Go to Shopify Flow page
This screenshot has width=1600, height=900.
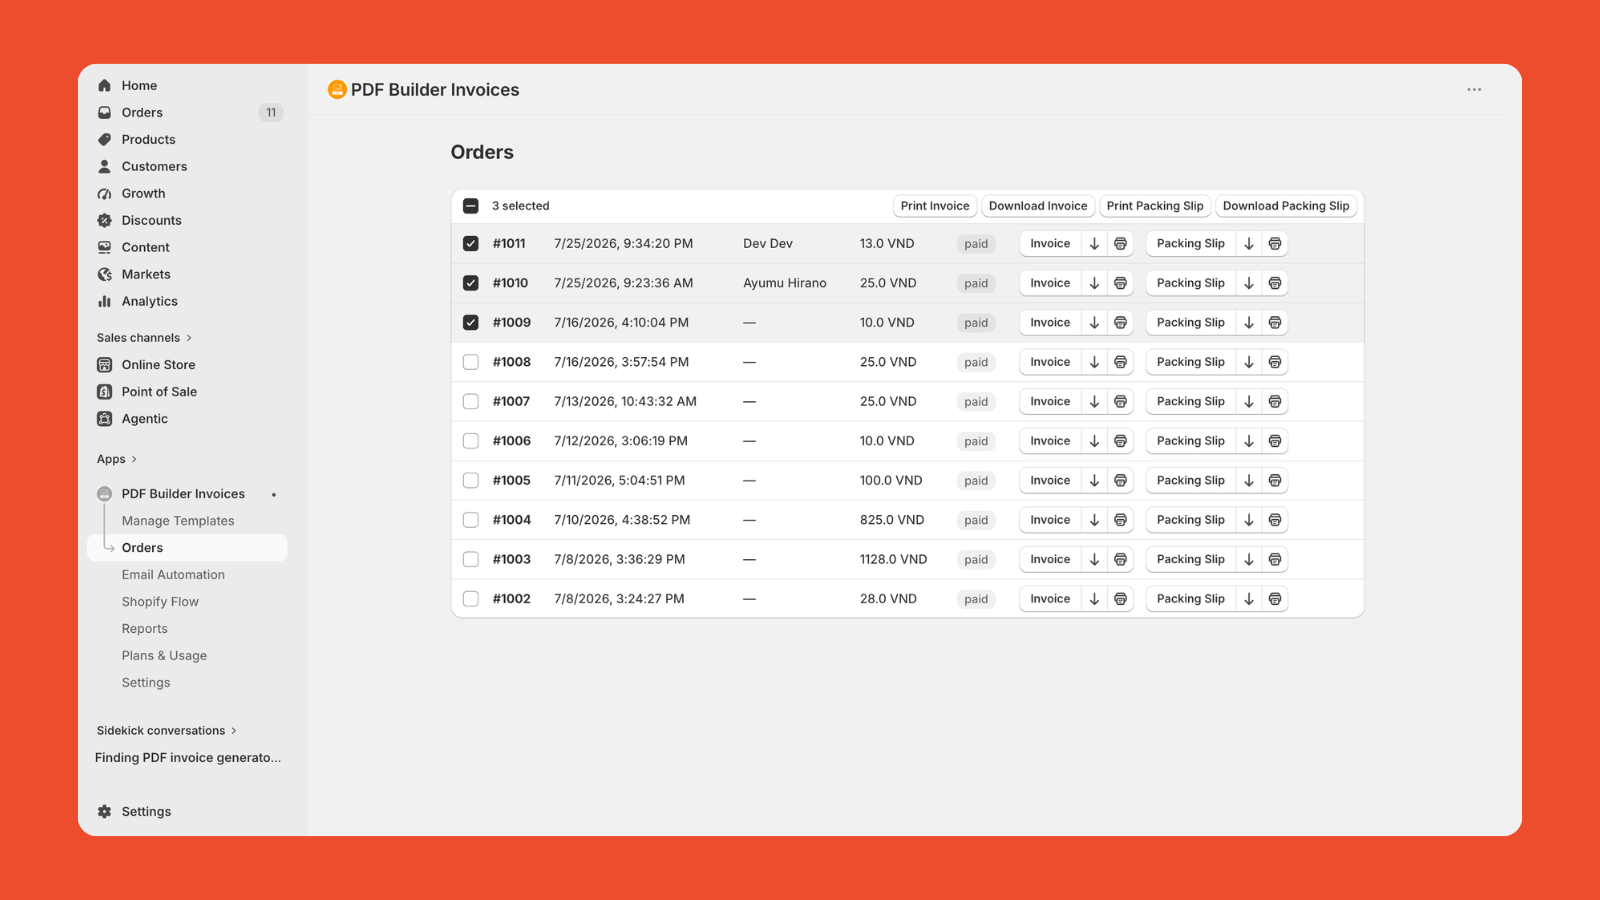tap(160, 602)
